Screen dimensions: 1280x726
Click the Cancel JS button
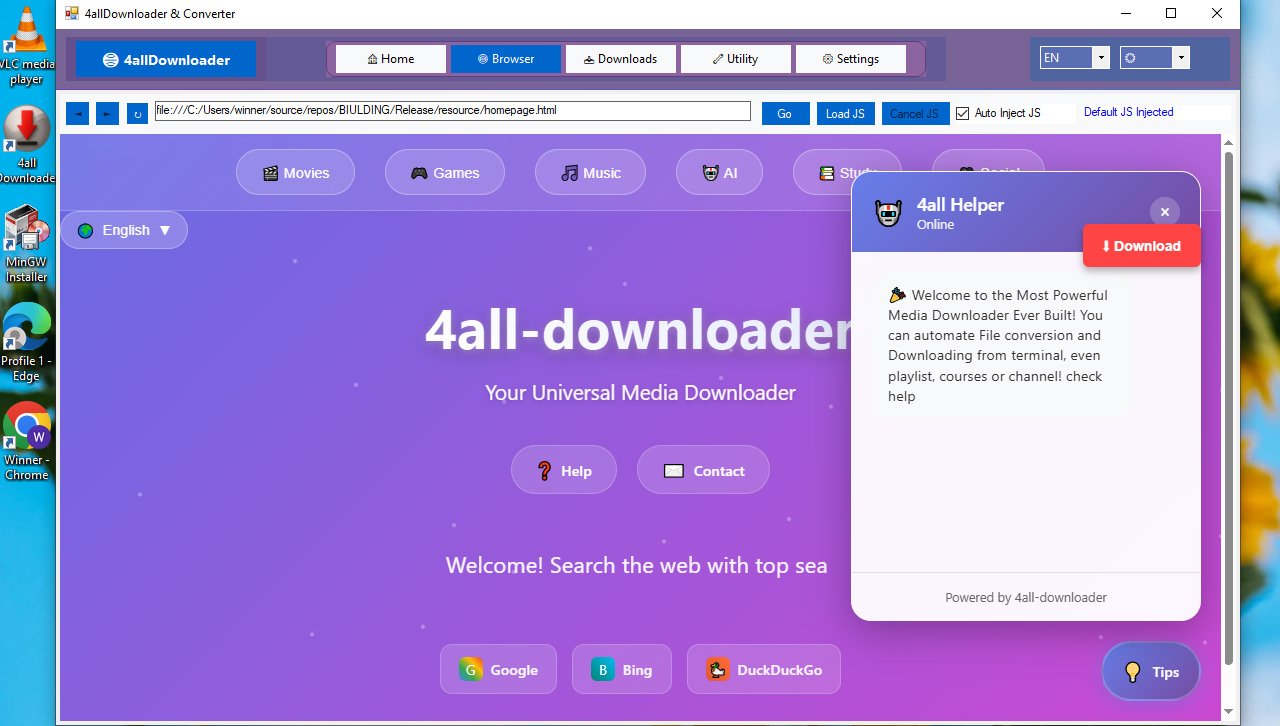pos(915,113)
